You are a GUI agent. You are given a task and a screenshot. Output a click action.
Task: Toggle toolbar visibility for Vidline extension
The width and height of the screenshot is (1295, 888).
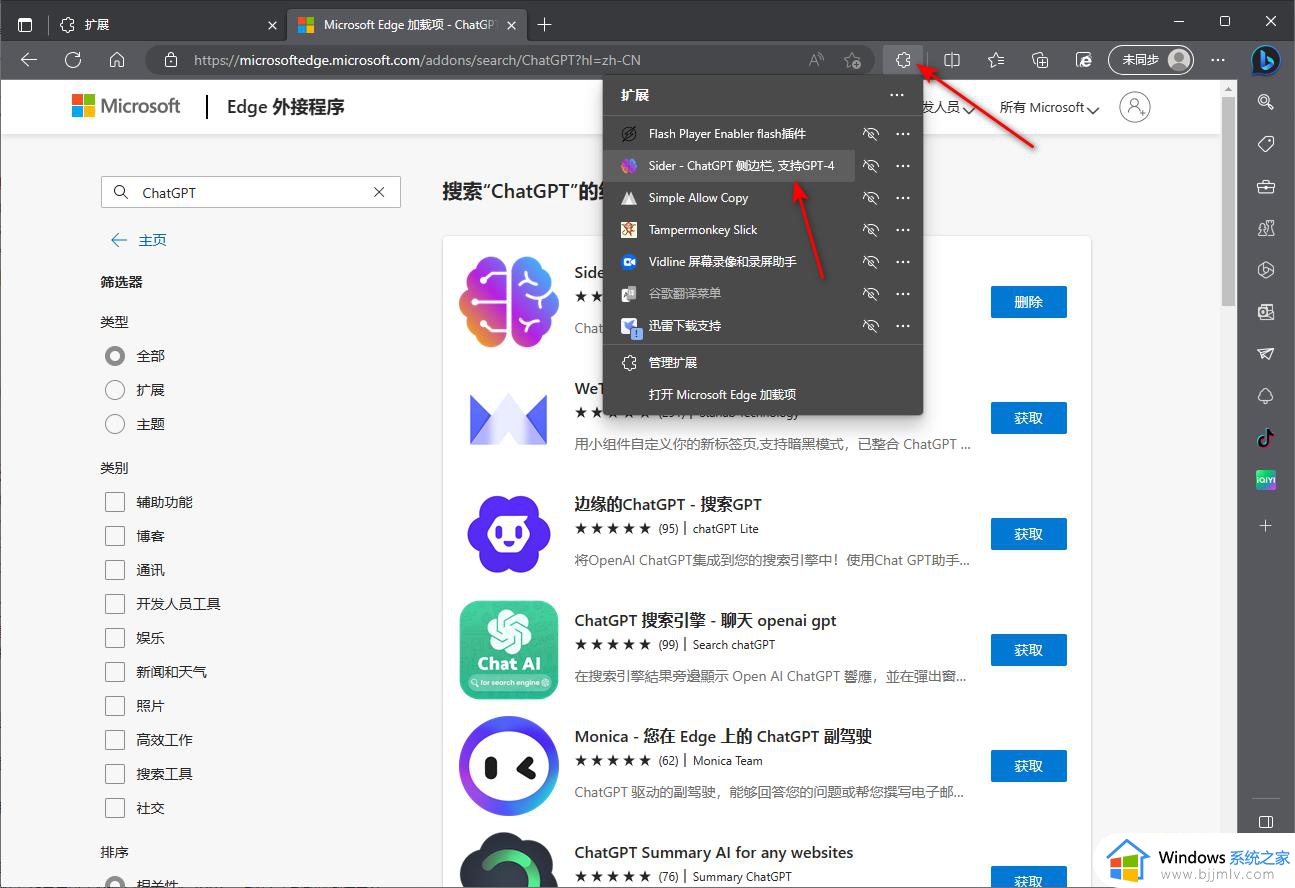pyautogui.click(x=871, y=262)
